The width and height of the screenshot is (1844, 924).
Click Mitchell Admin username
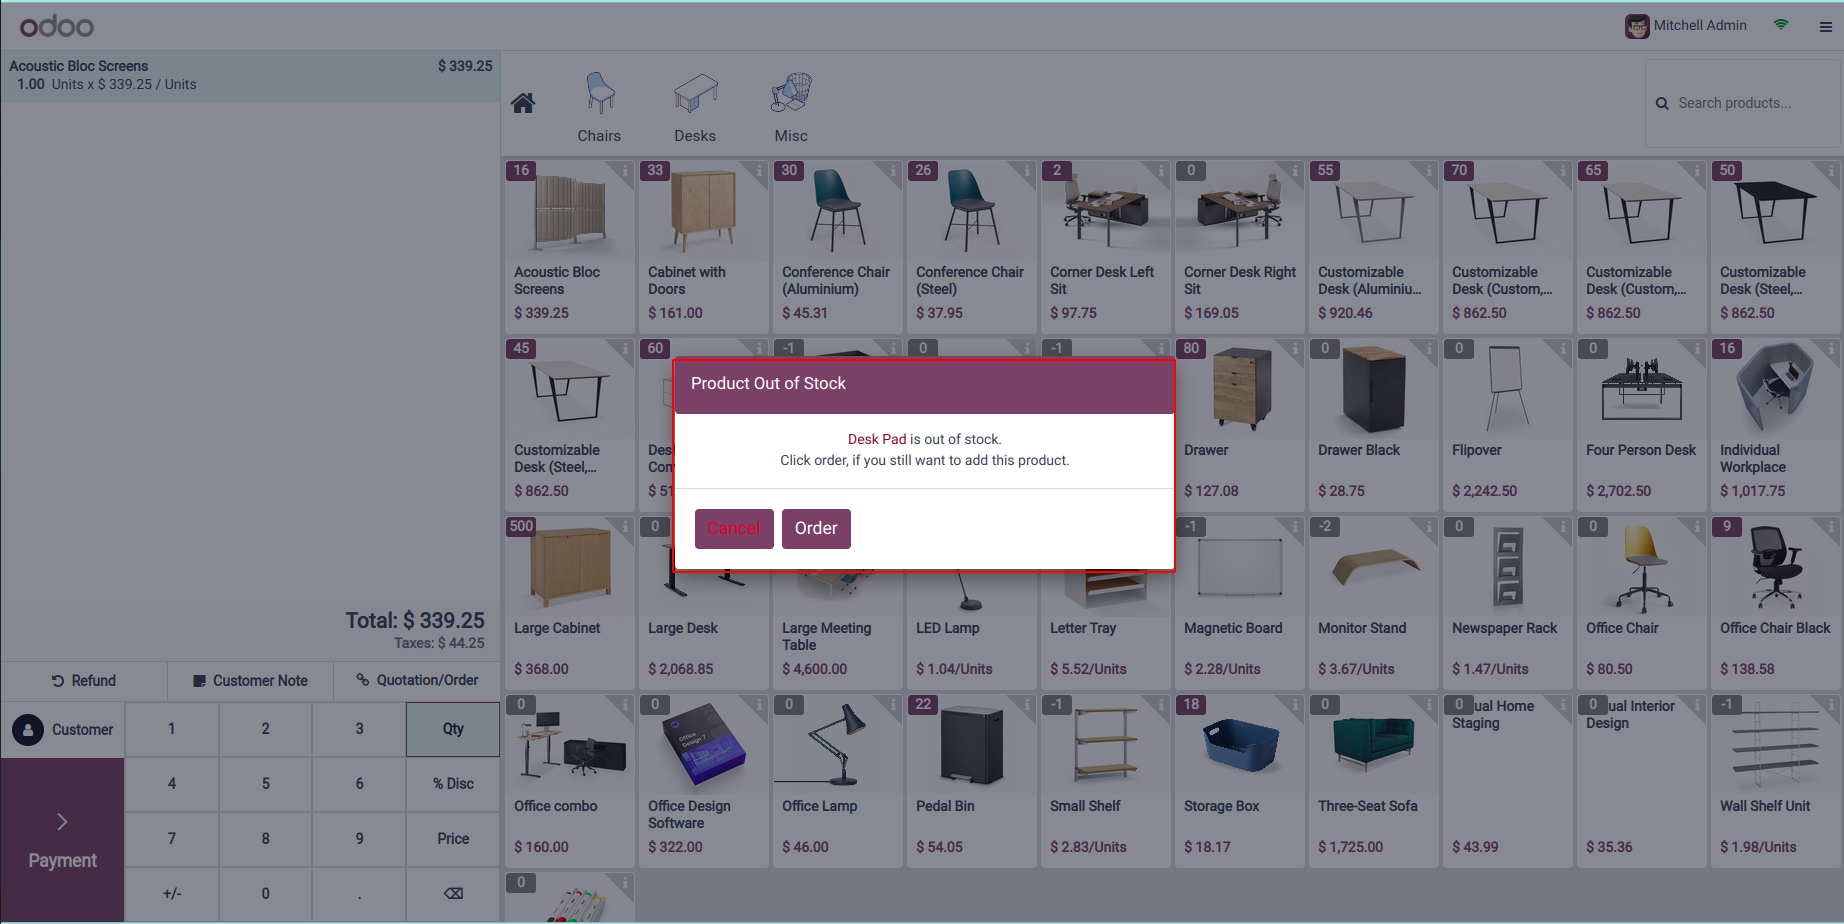point(1700,26)
